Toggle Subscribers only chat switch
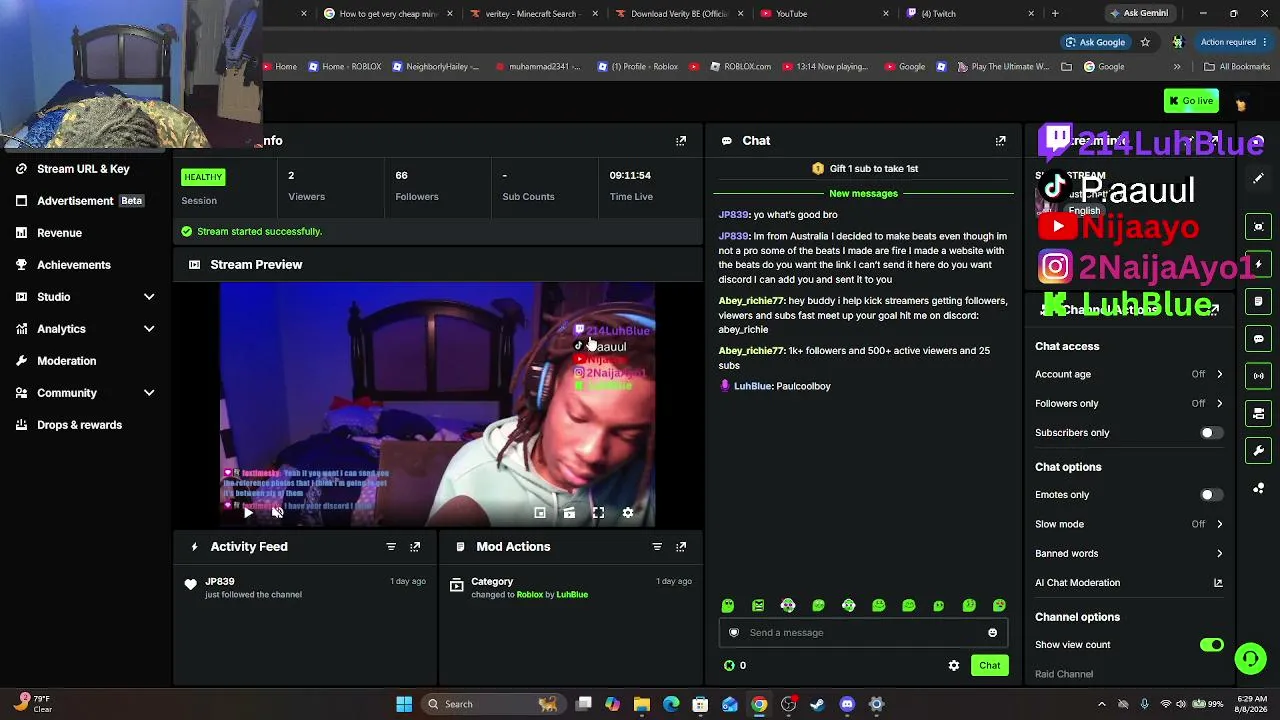 [1210, 433]
